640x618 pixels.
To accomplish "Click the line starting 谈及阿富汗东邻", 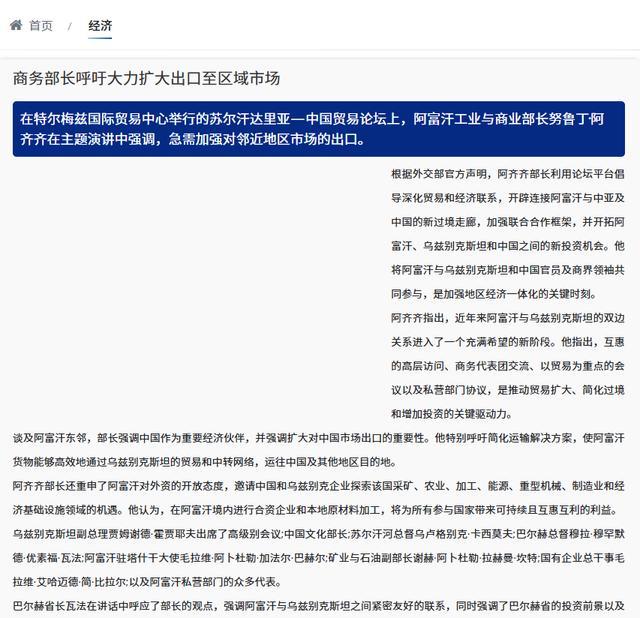I will [x=319, y=438].
